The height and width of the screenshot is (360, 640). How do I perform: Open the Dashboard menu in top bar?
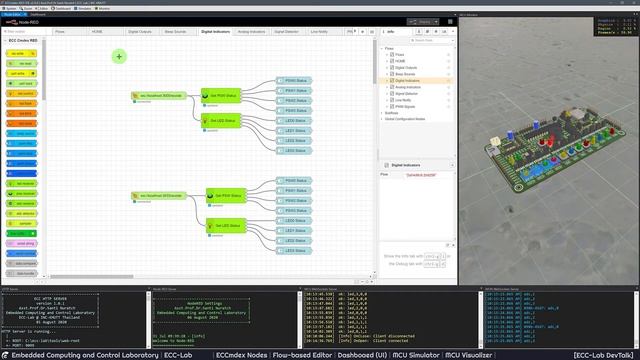click(x=61, y=9)
